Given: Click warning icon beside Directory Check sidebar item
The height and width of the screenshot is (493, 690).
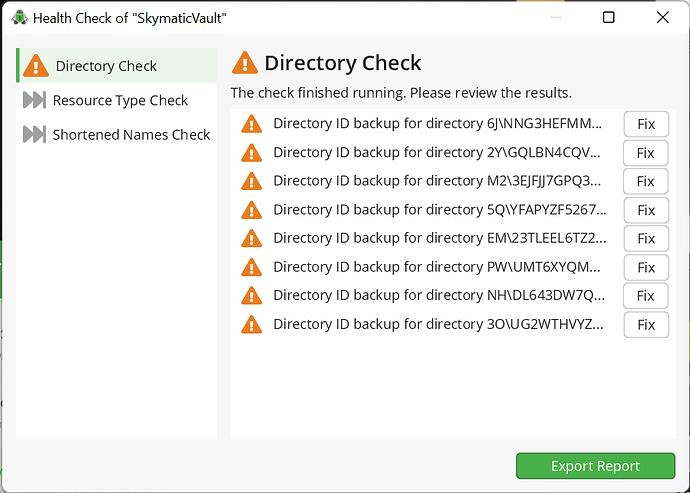Looking at the screenshot, I should (x=36, y=66).
